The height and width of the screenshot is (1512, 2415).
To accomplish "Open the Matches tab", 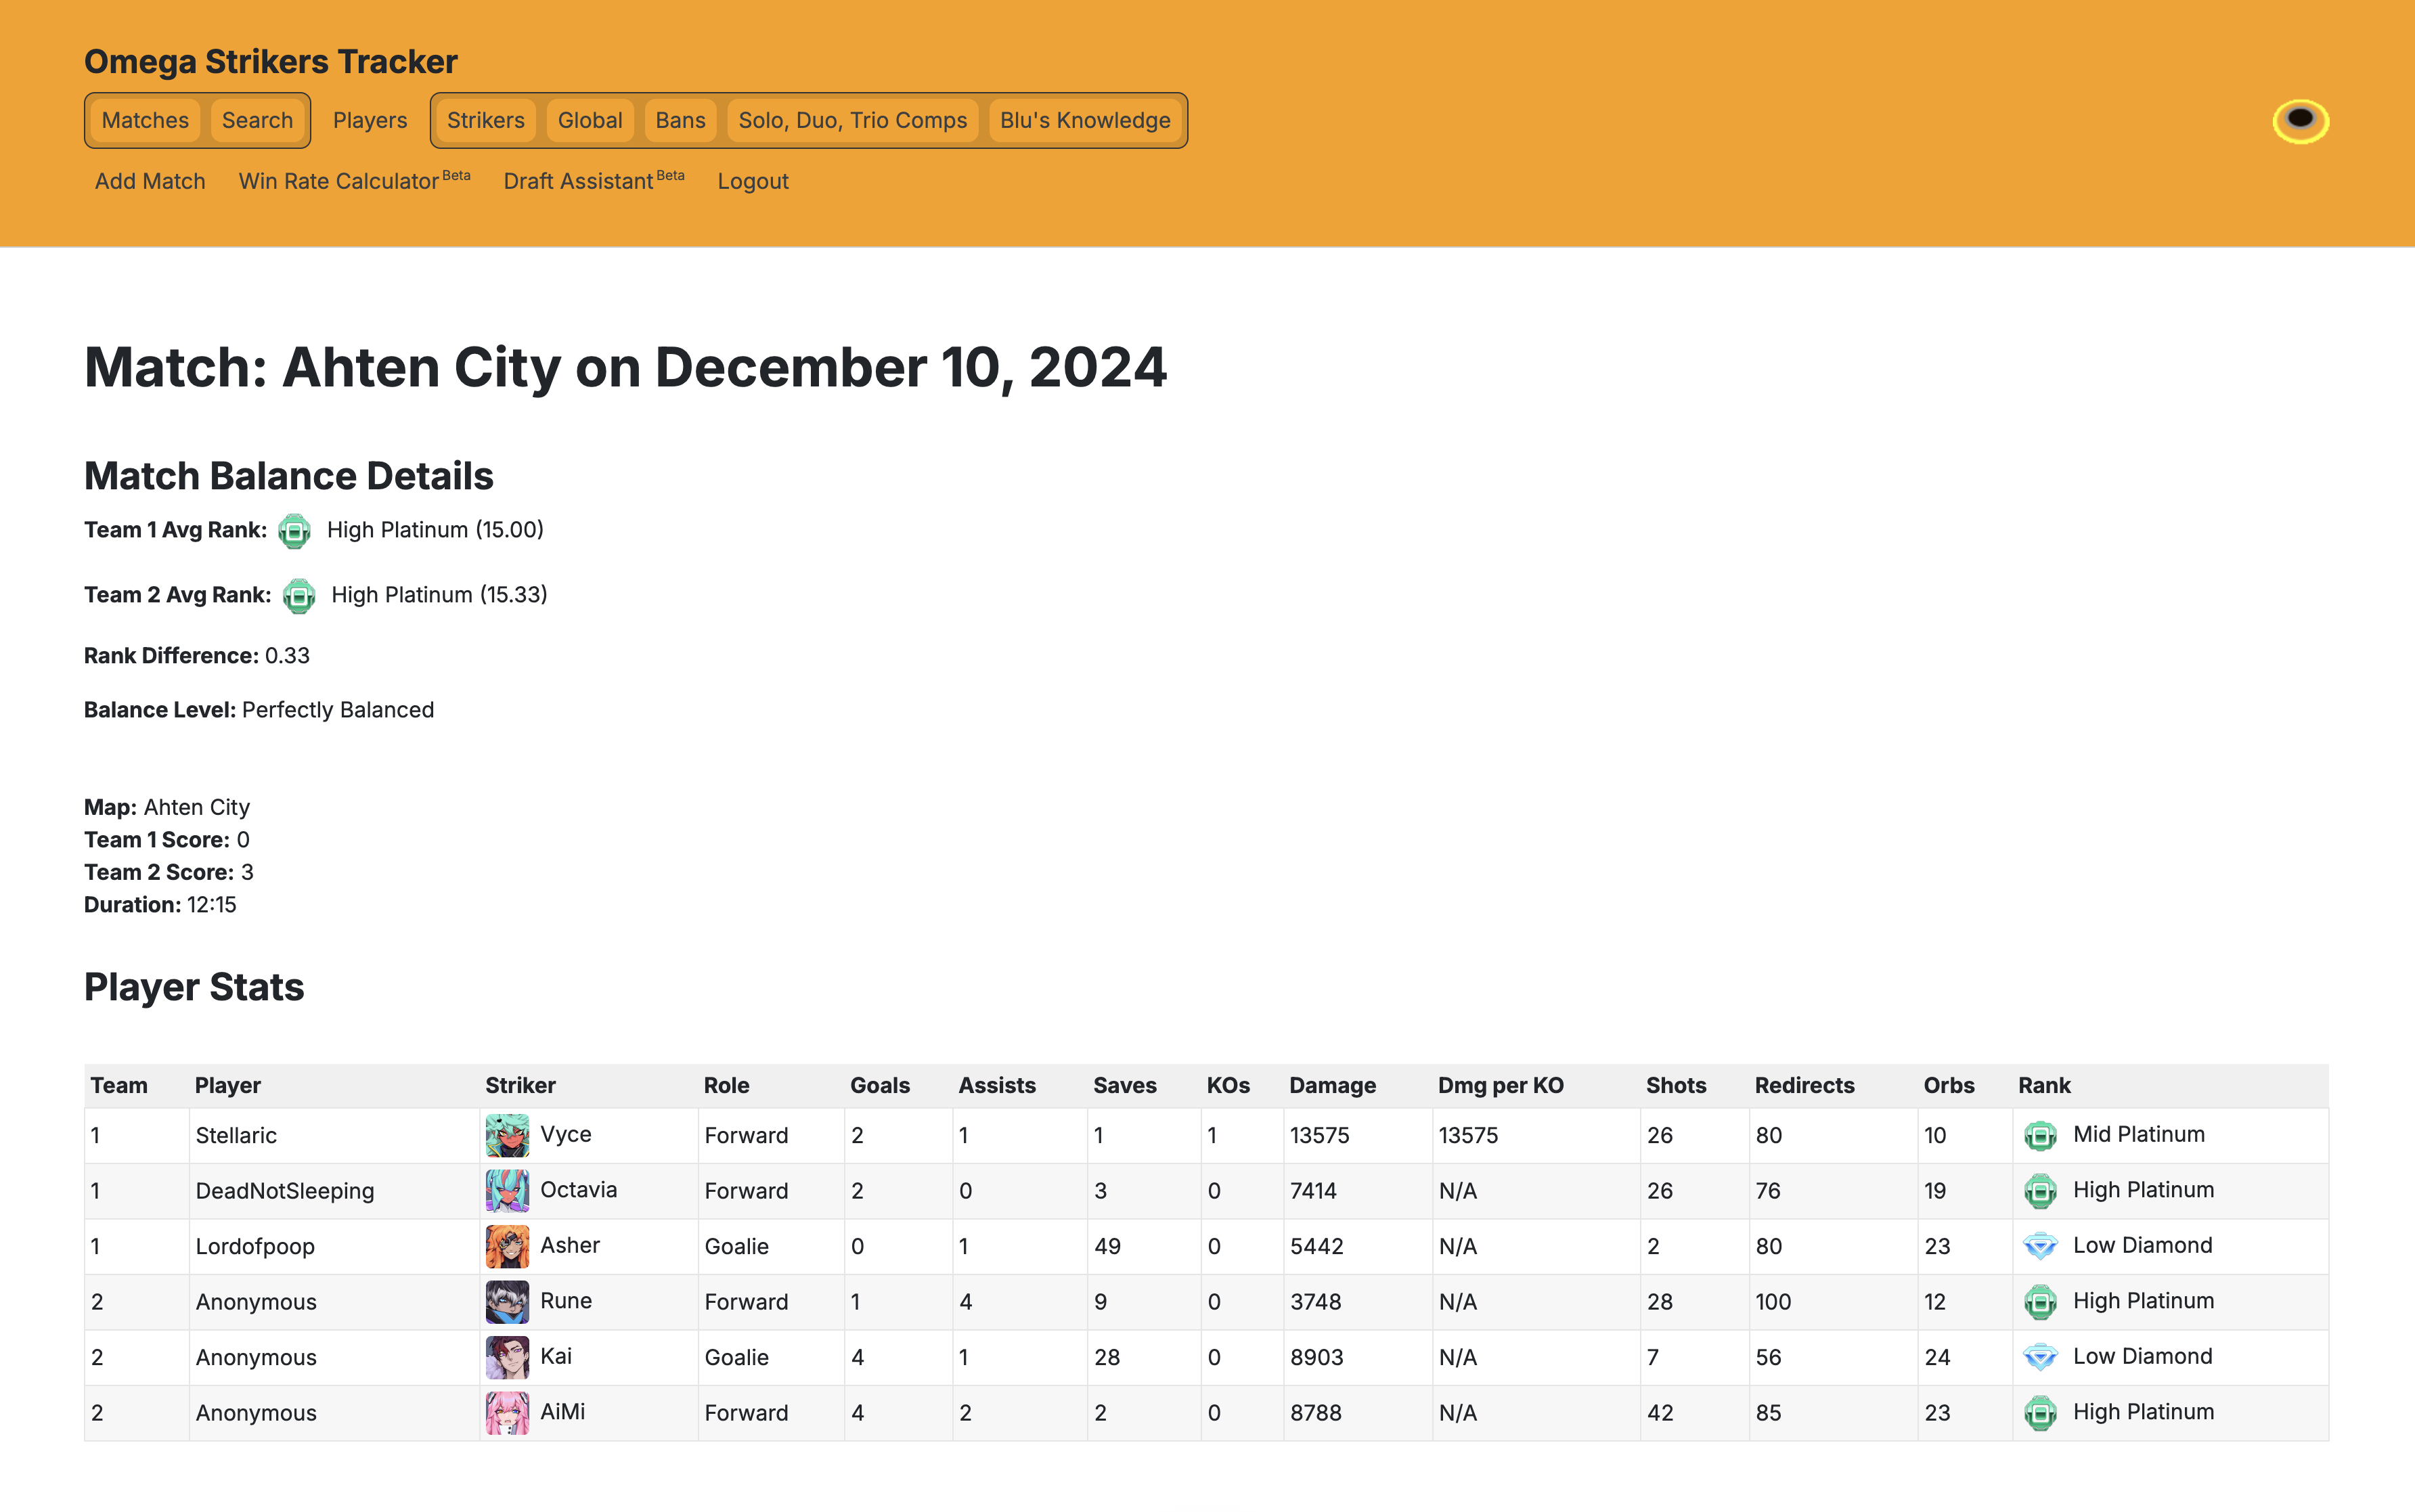I will point(145,121).
